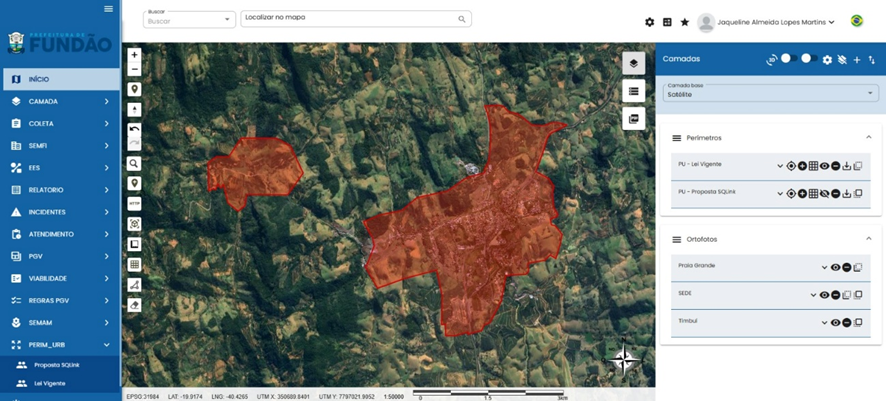
Task: Hide the Praia Grande orthophoto layer
Action: tap(835, 268)
